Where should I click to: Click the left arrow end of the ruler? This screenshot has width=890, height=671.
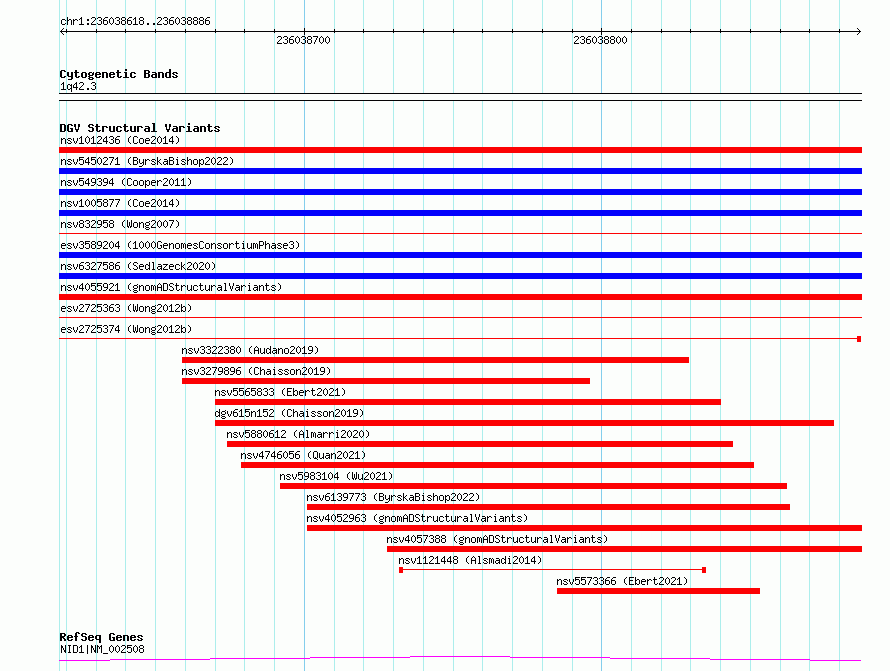[62, 32]
